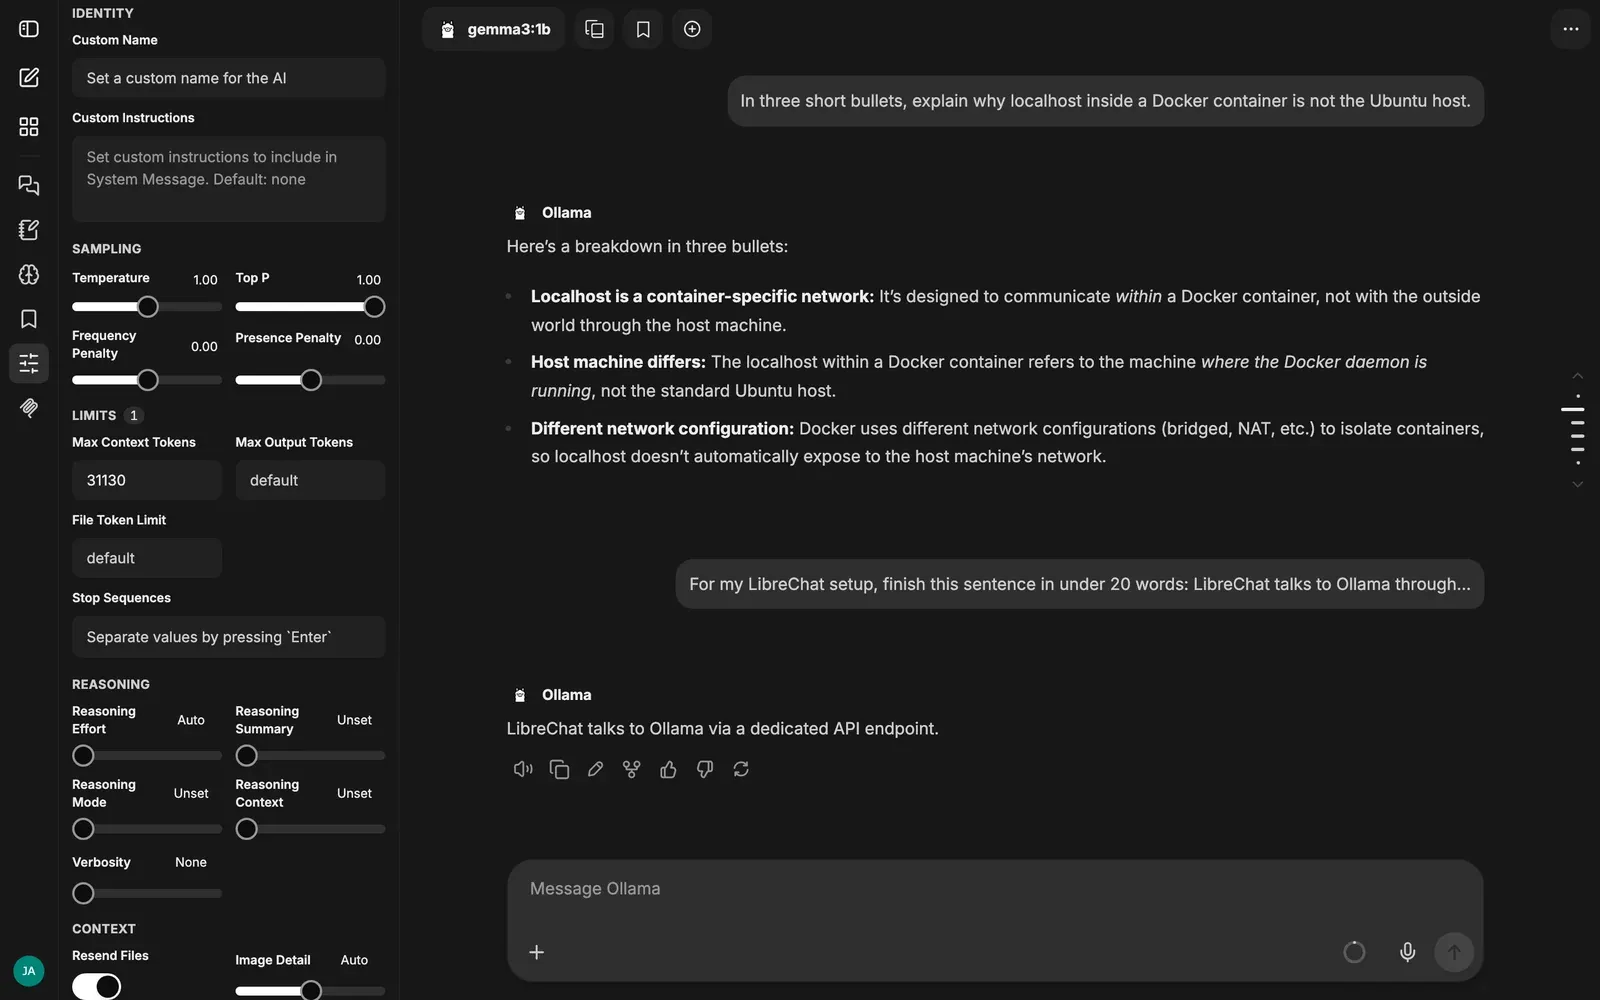The height and width of the screenshot is (1000, 1600).
Task: Open the gemma3:1b model selector
Action: pyautogui.click(x=495, y=29)
